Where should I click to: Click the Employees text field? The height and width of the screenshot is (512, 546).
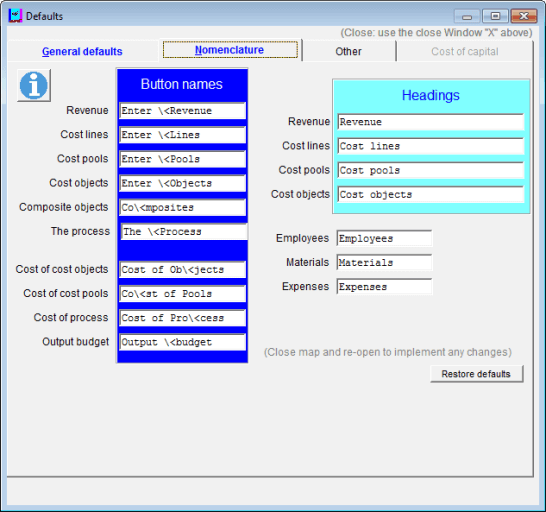pyautogui.click(x=384, y=238)
